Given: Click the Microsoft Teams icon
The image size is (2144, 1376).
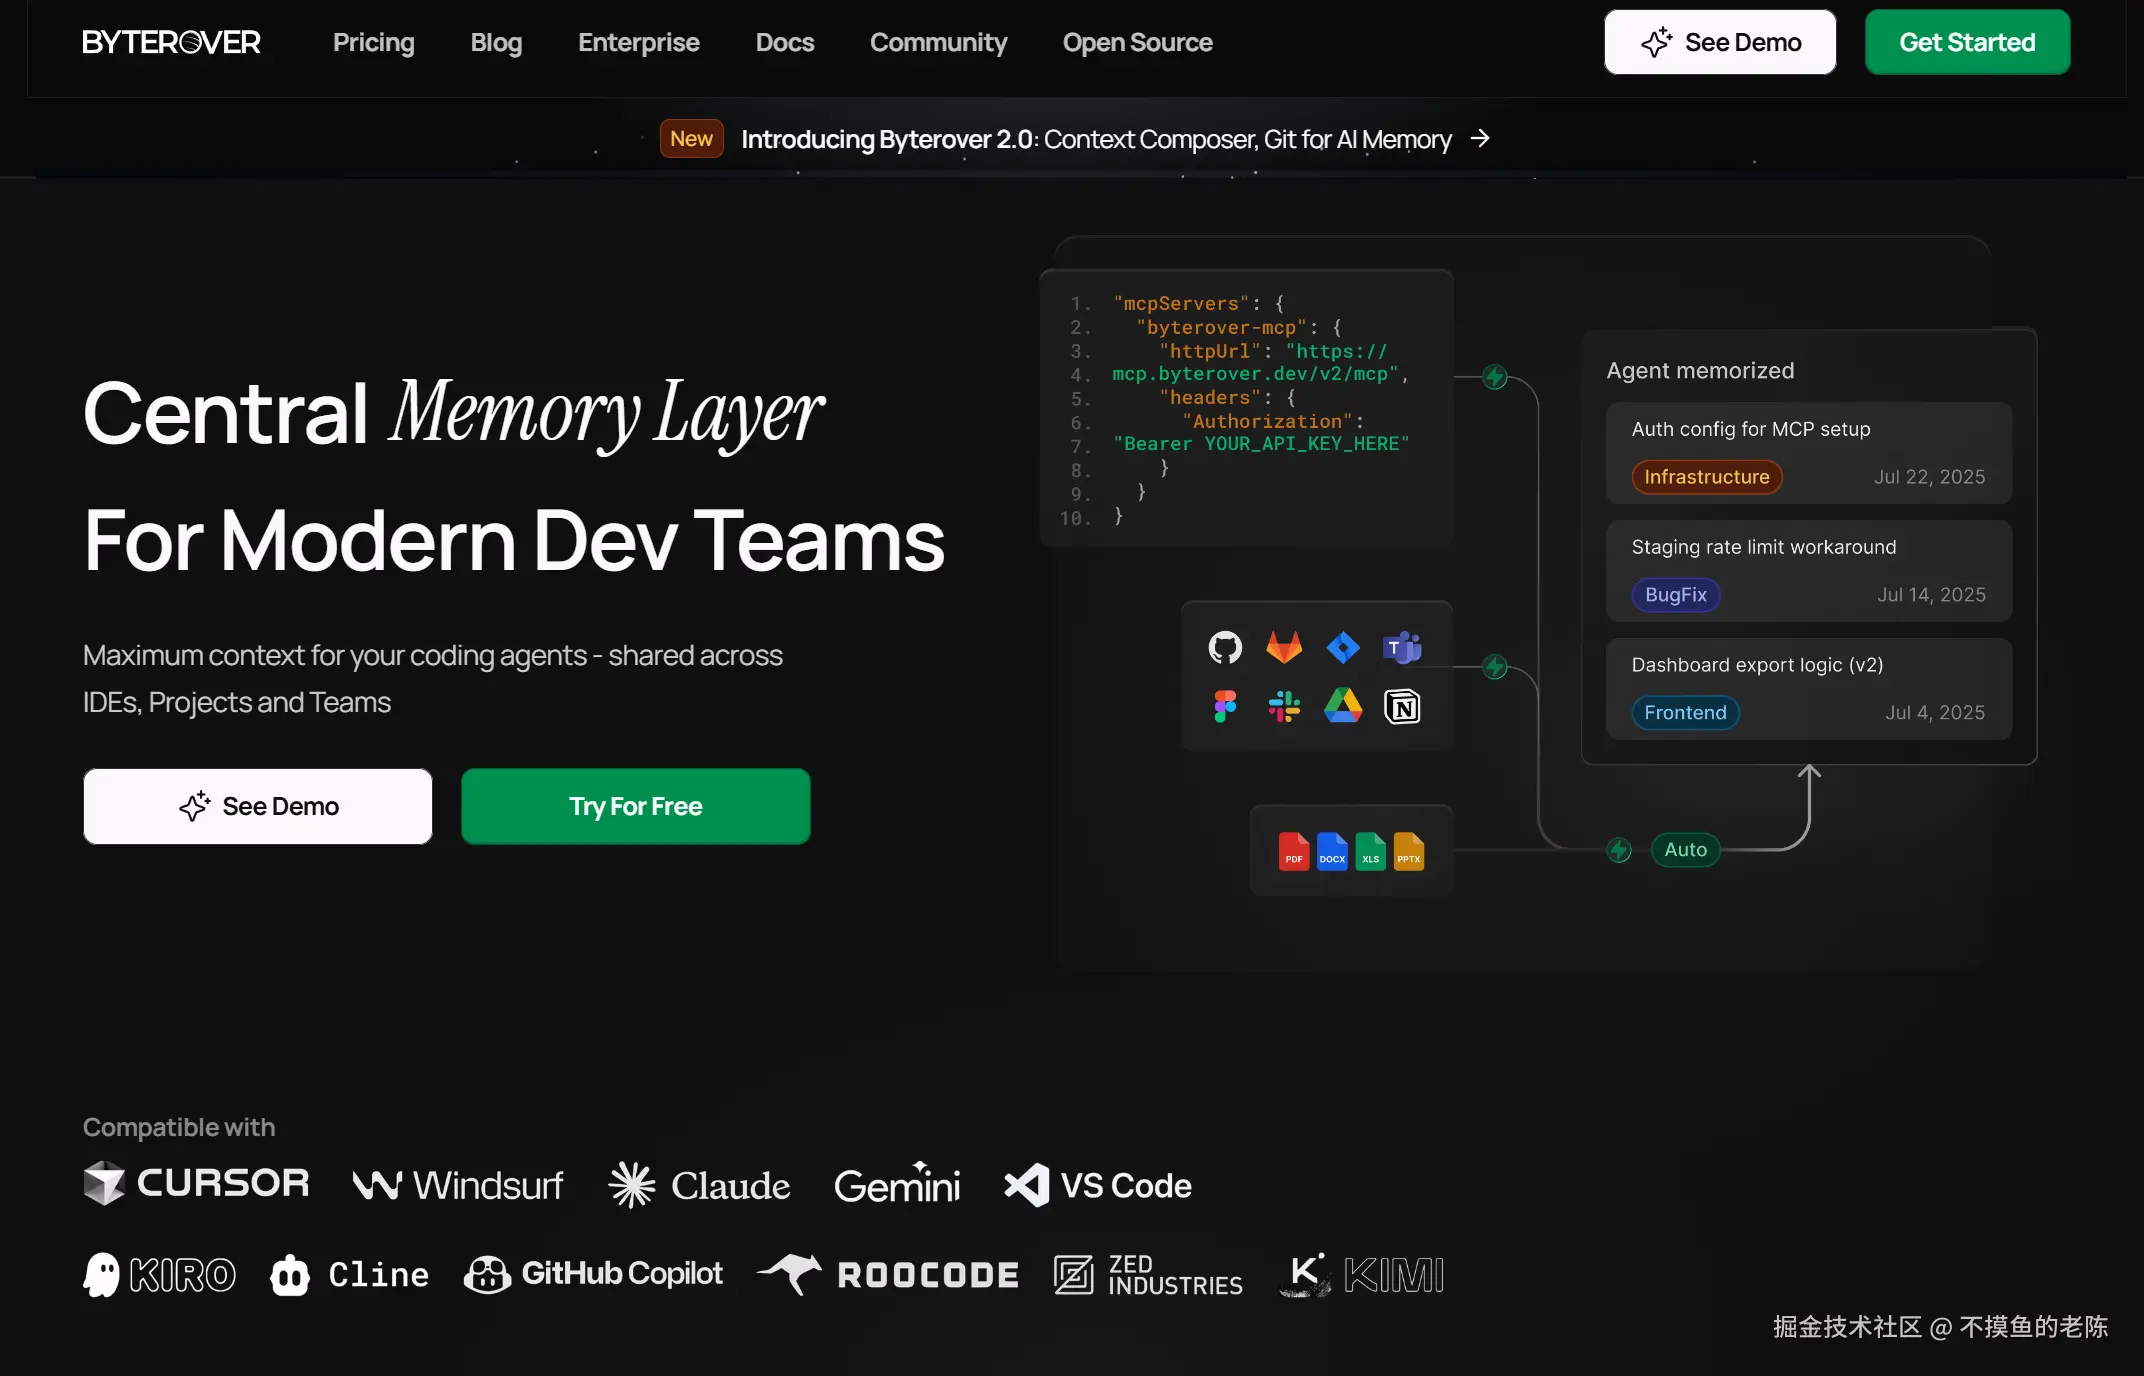Looking at the screenshot, I should (1402, 648).
